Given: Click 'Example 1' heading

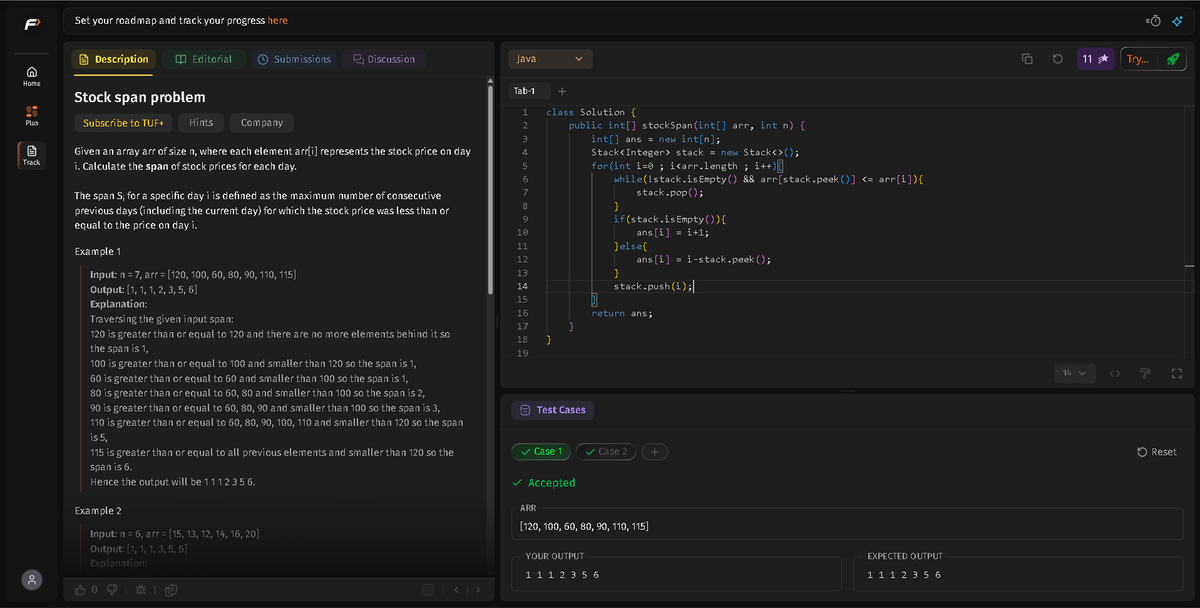Looking at the screenshot, I should point(98,250).
